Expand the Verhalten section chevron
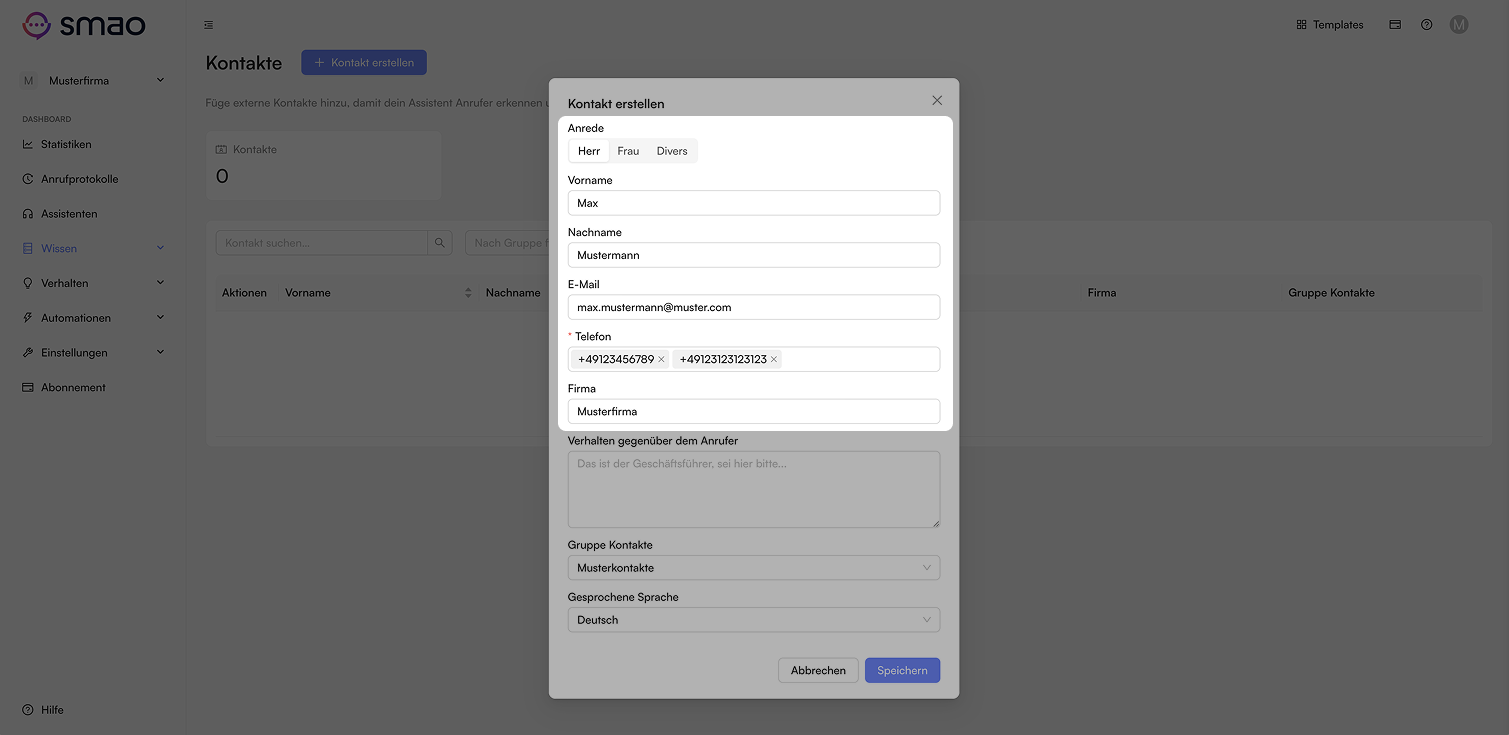 160,283
